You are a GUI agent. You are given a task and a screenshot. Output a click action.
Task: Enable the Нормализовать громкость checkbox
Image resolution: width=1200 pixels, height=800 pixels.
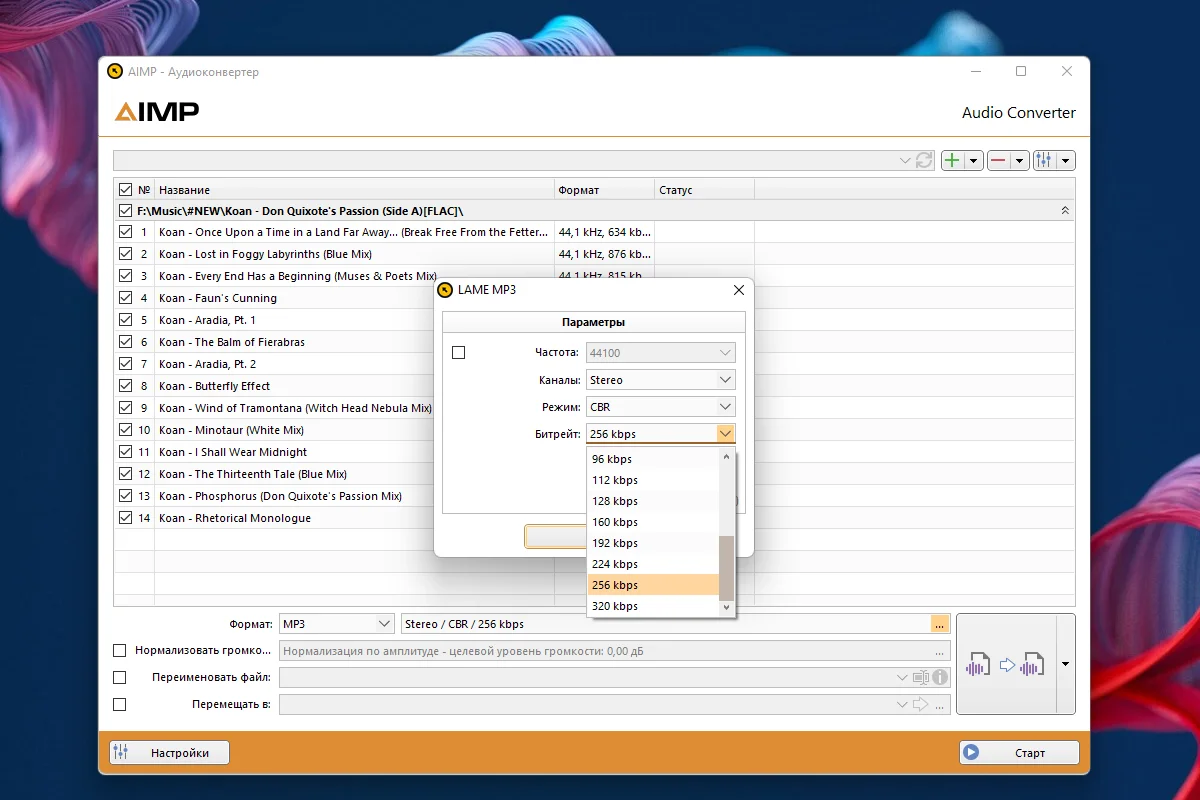120,651
